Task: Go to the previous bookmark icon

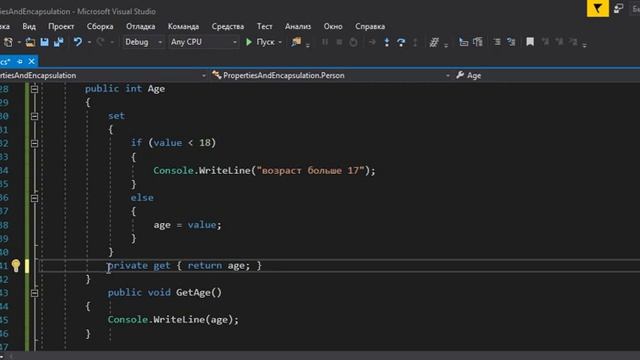Action: [545, 42]
